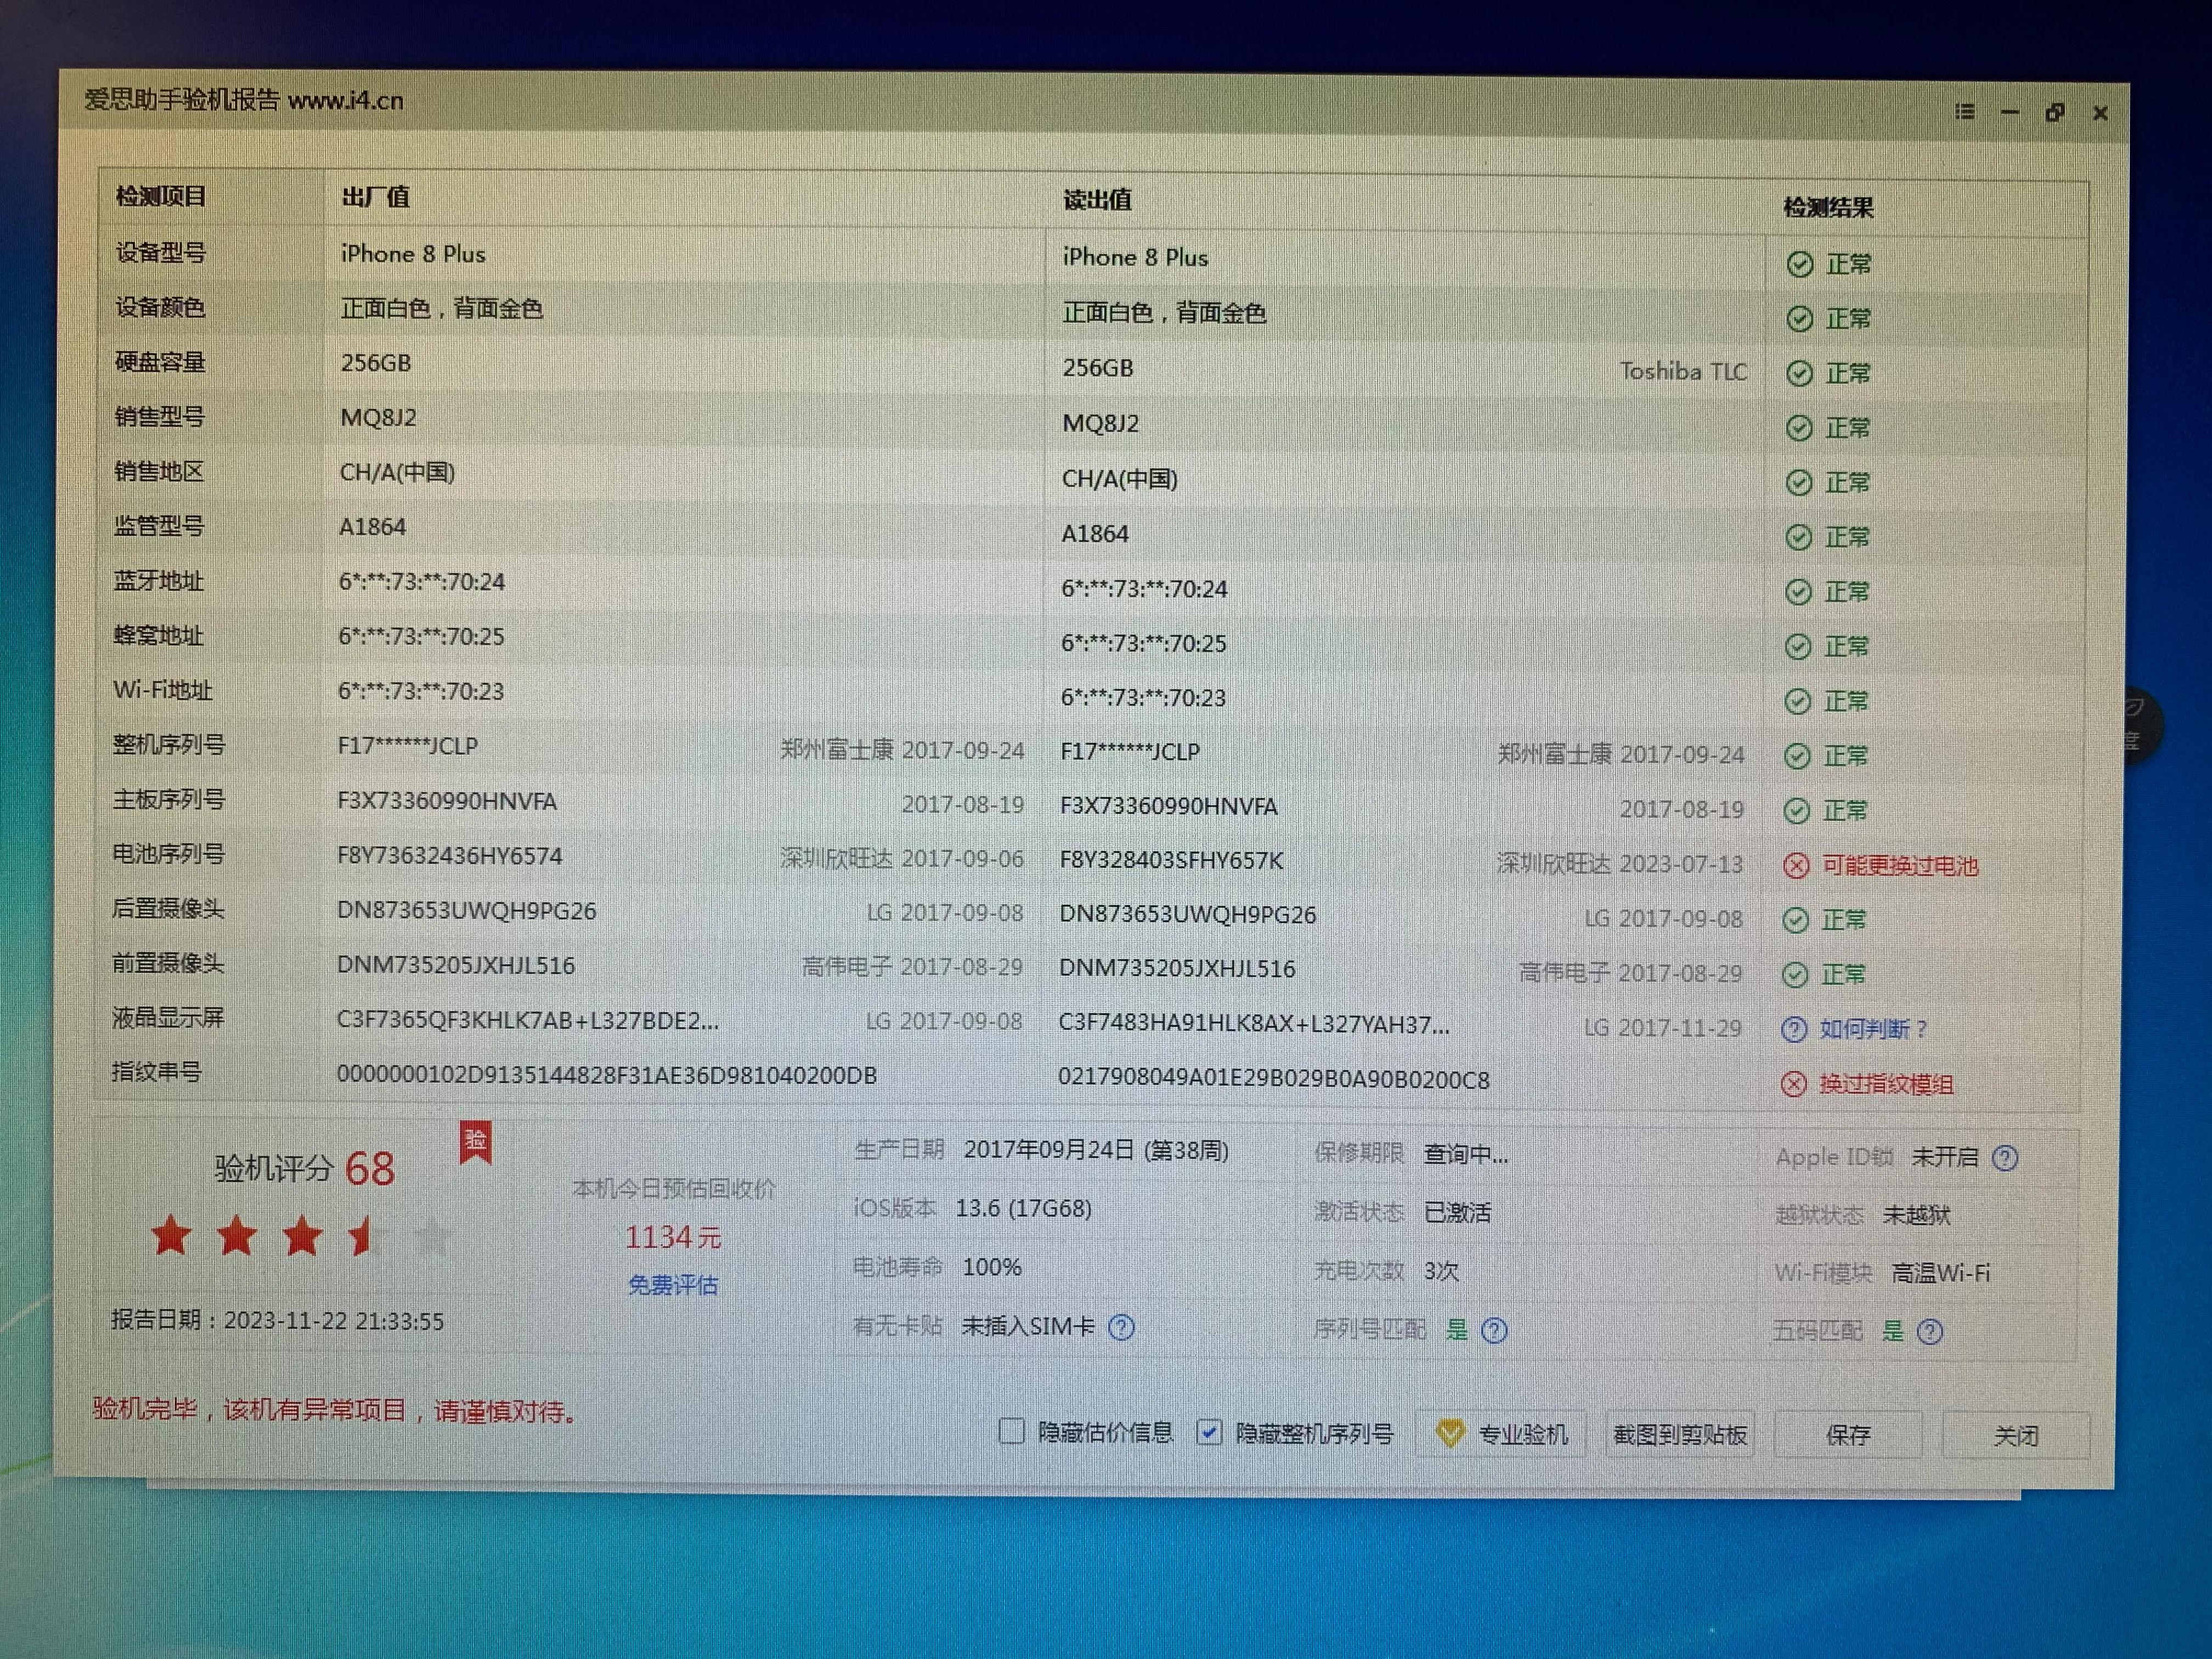The image size is (2212, 1659).
Task: Click the question mark icon in LCD screen row
Action: coord(1794,1029)
